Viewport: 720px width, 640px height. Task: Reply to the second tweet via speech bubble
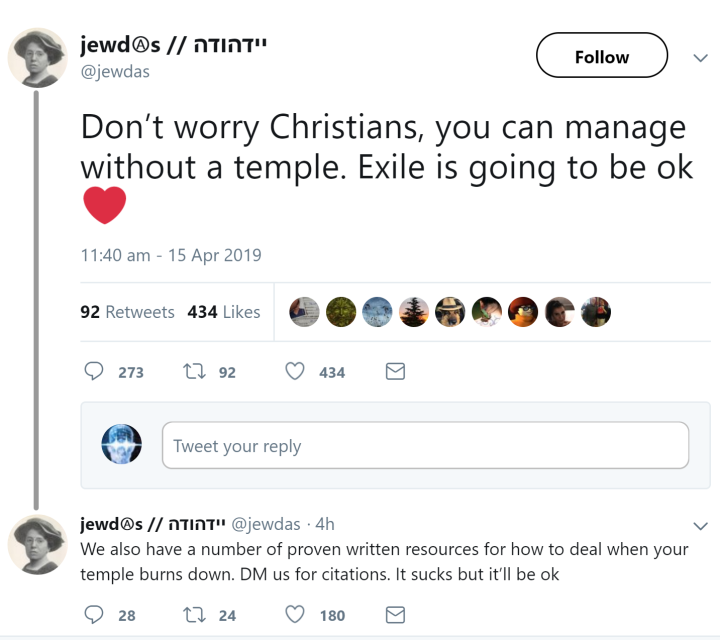pyautogui.click(x=94, y=614)
